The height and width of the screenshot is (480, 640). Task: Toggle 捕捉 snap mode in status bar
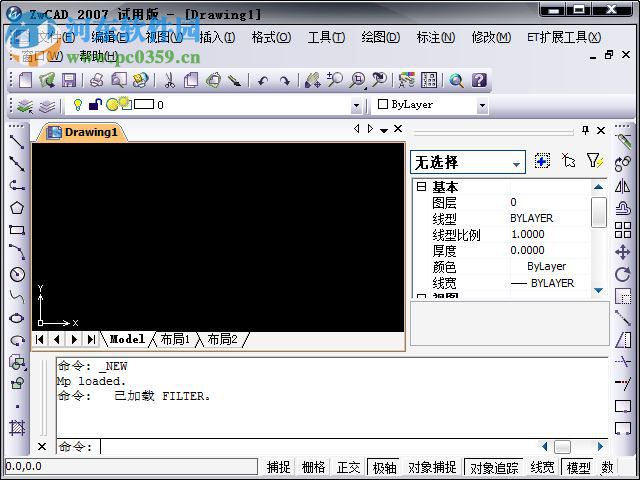(279, 467)
